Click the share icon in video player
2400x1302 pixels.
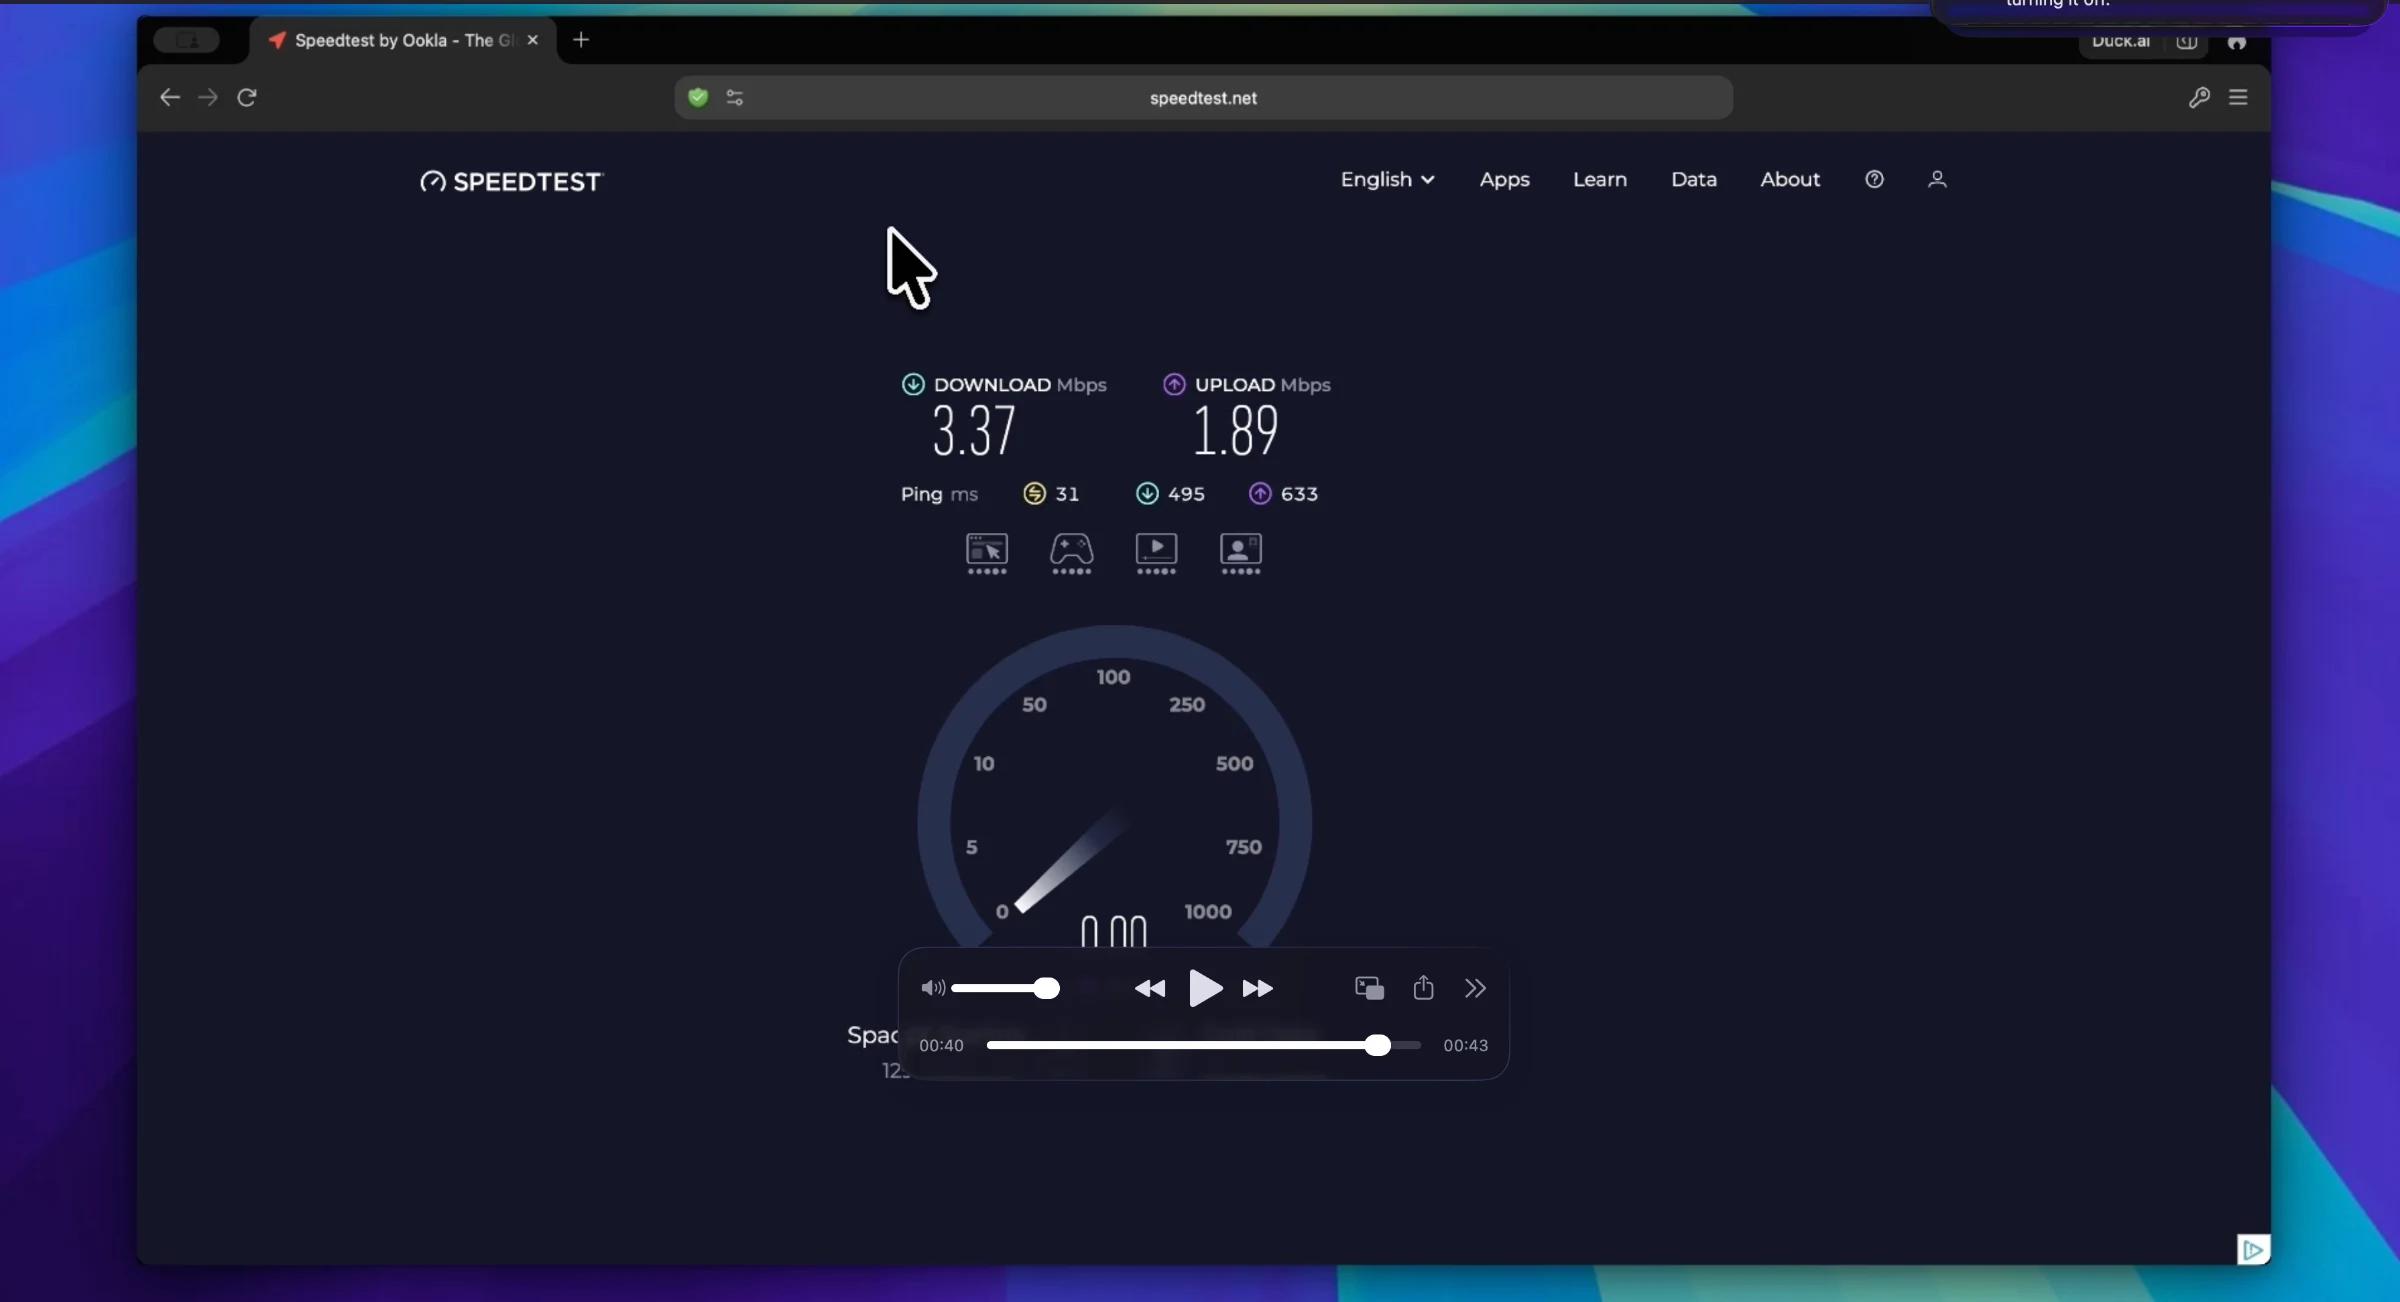pos(1423,988)
